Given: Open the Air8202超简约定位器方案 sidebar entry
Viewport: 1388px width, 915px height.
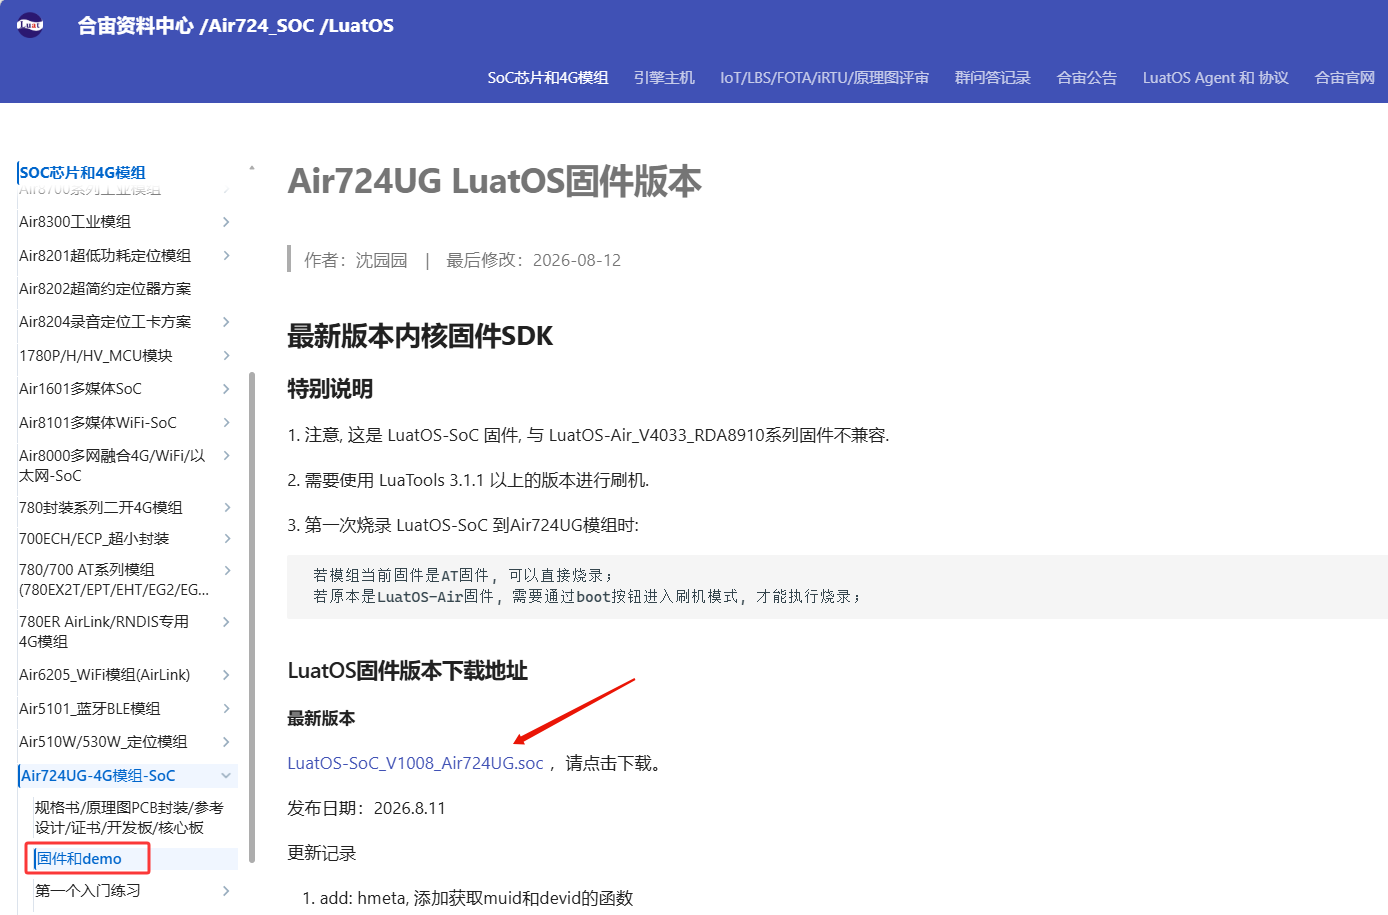Looking at the screenshot, I should tap(105, 289).
